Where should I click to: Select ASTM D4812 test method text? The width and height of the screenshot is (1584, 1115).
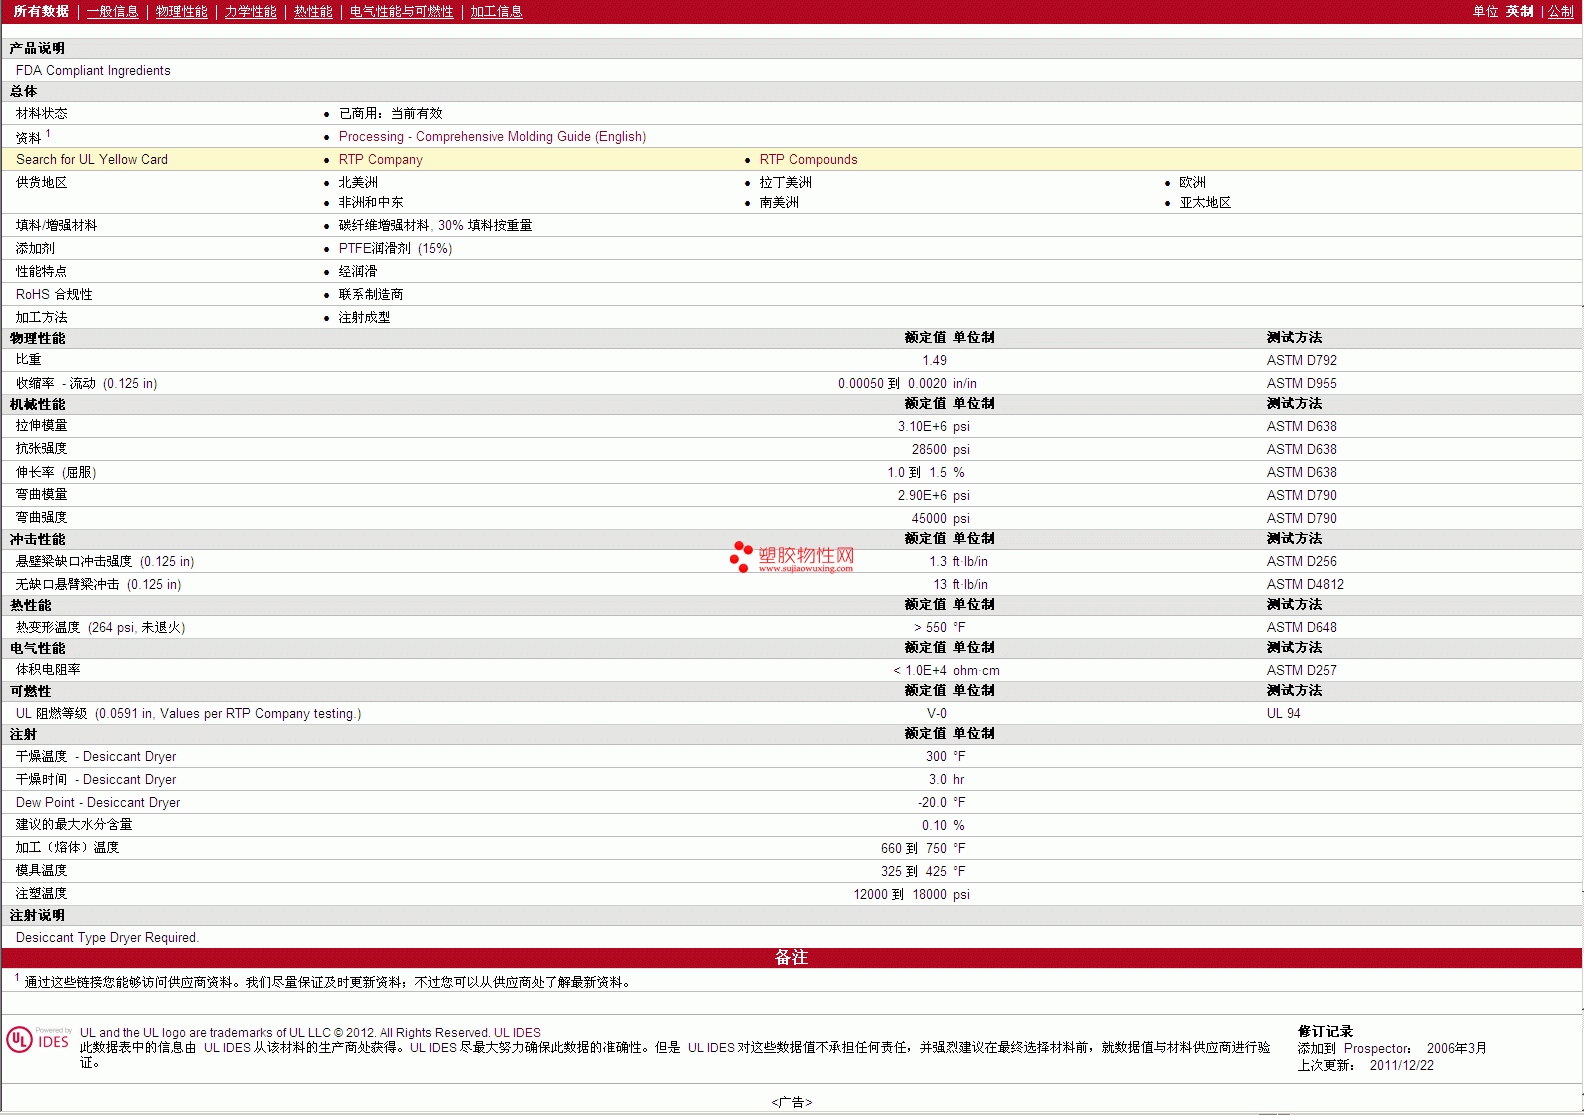coord(1305,585)
